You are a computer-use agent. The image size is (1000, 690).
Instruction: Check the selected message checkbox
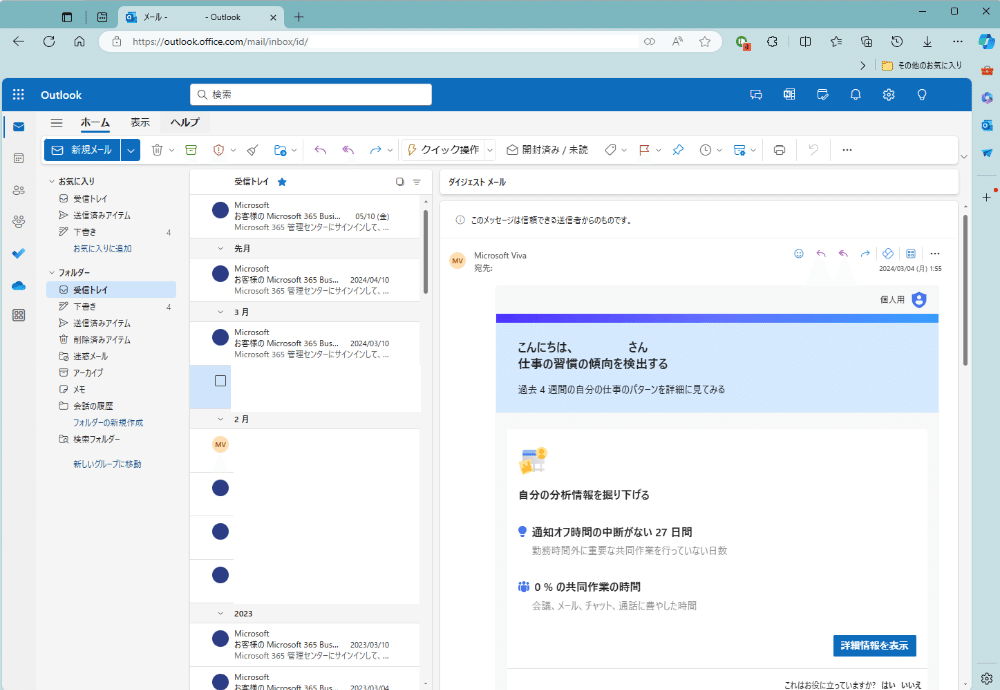tap(221, 381)
